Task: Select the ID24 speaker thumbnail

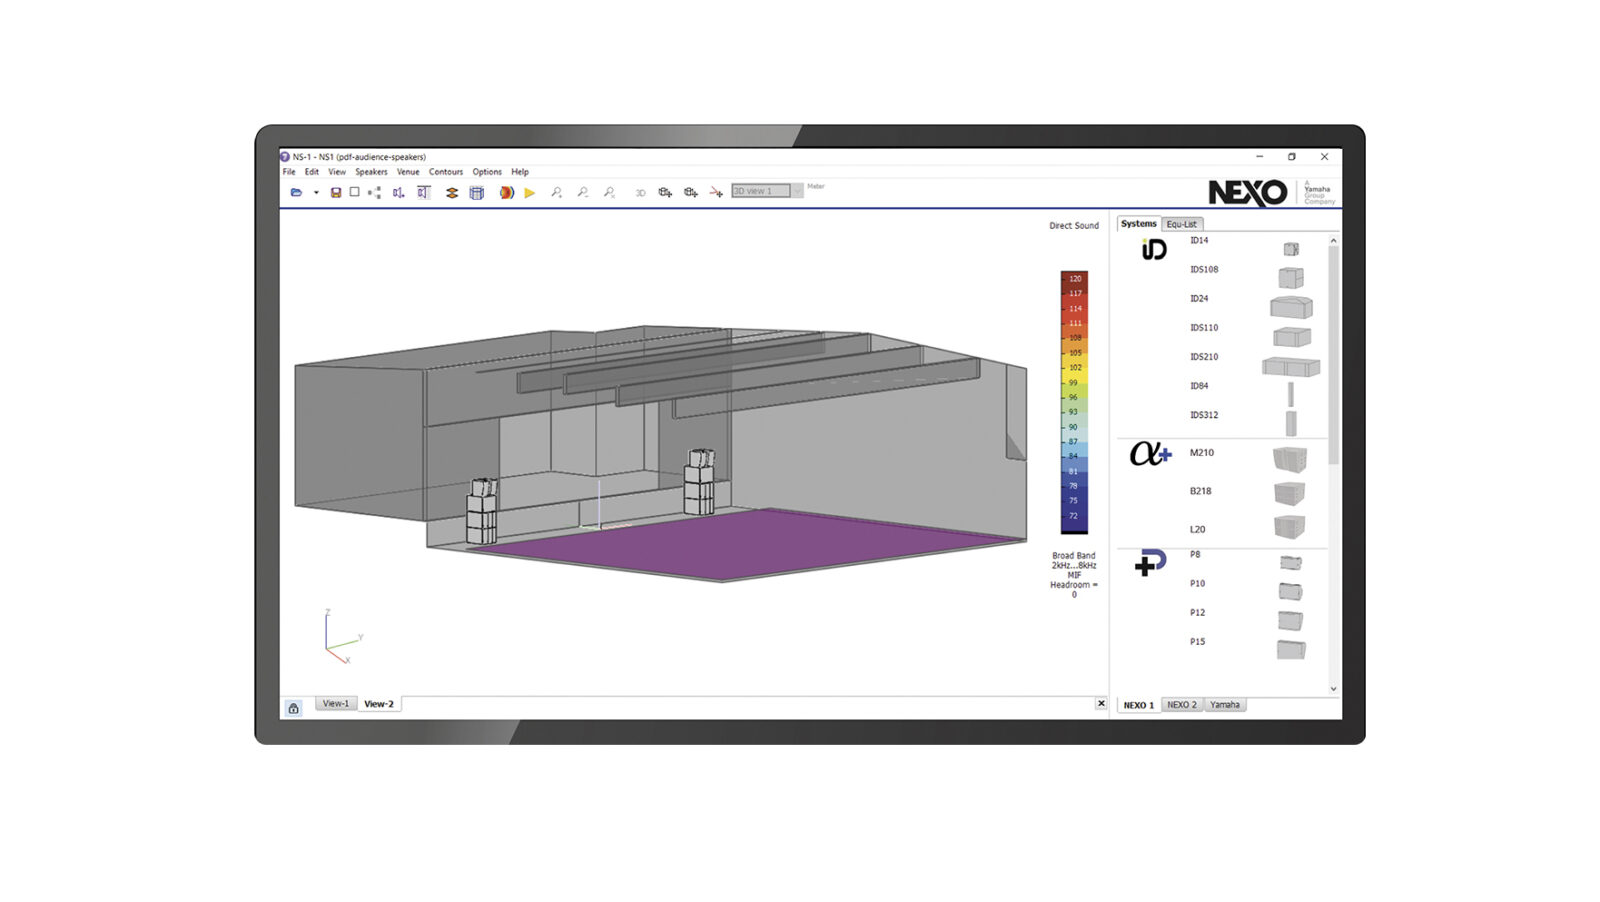Action: point(1291,307)
